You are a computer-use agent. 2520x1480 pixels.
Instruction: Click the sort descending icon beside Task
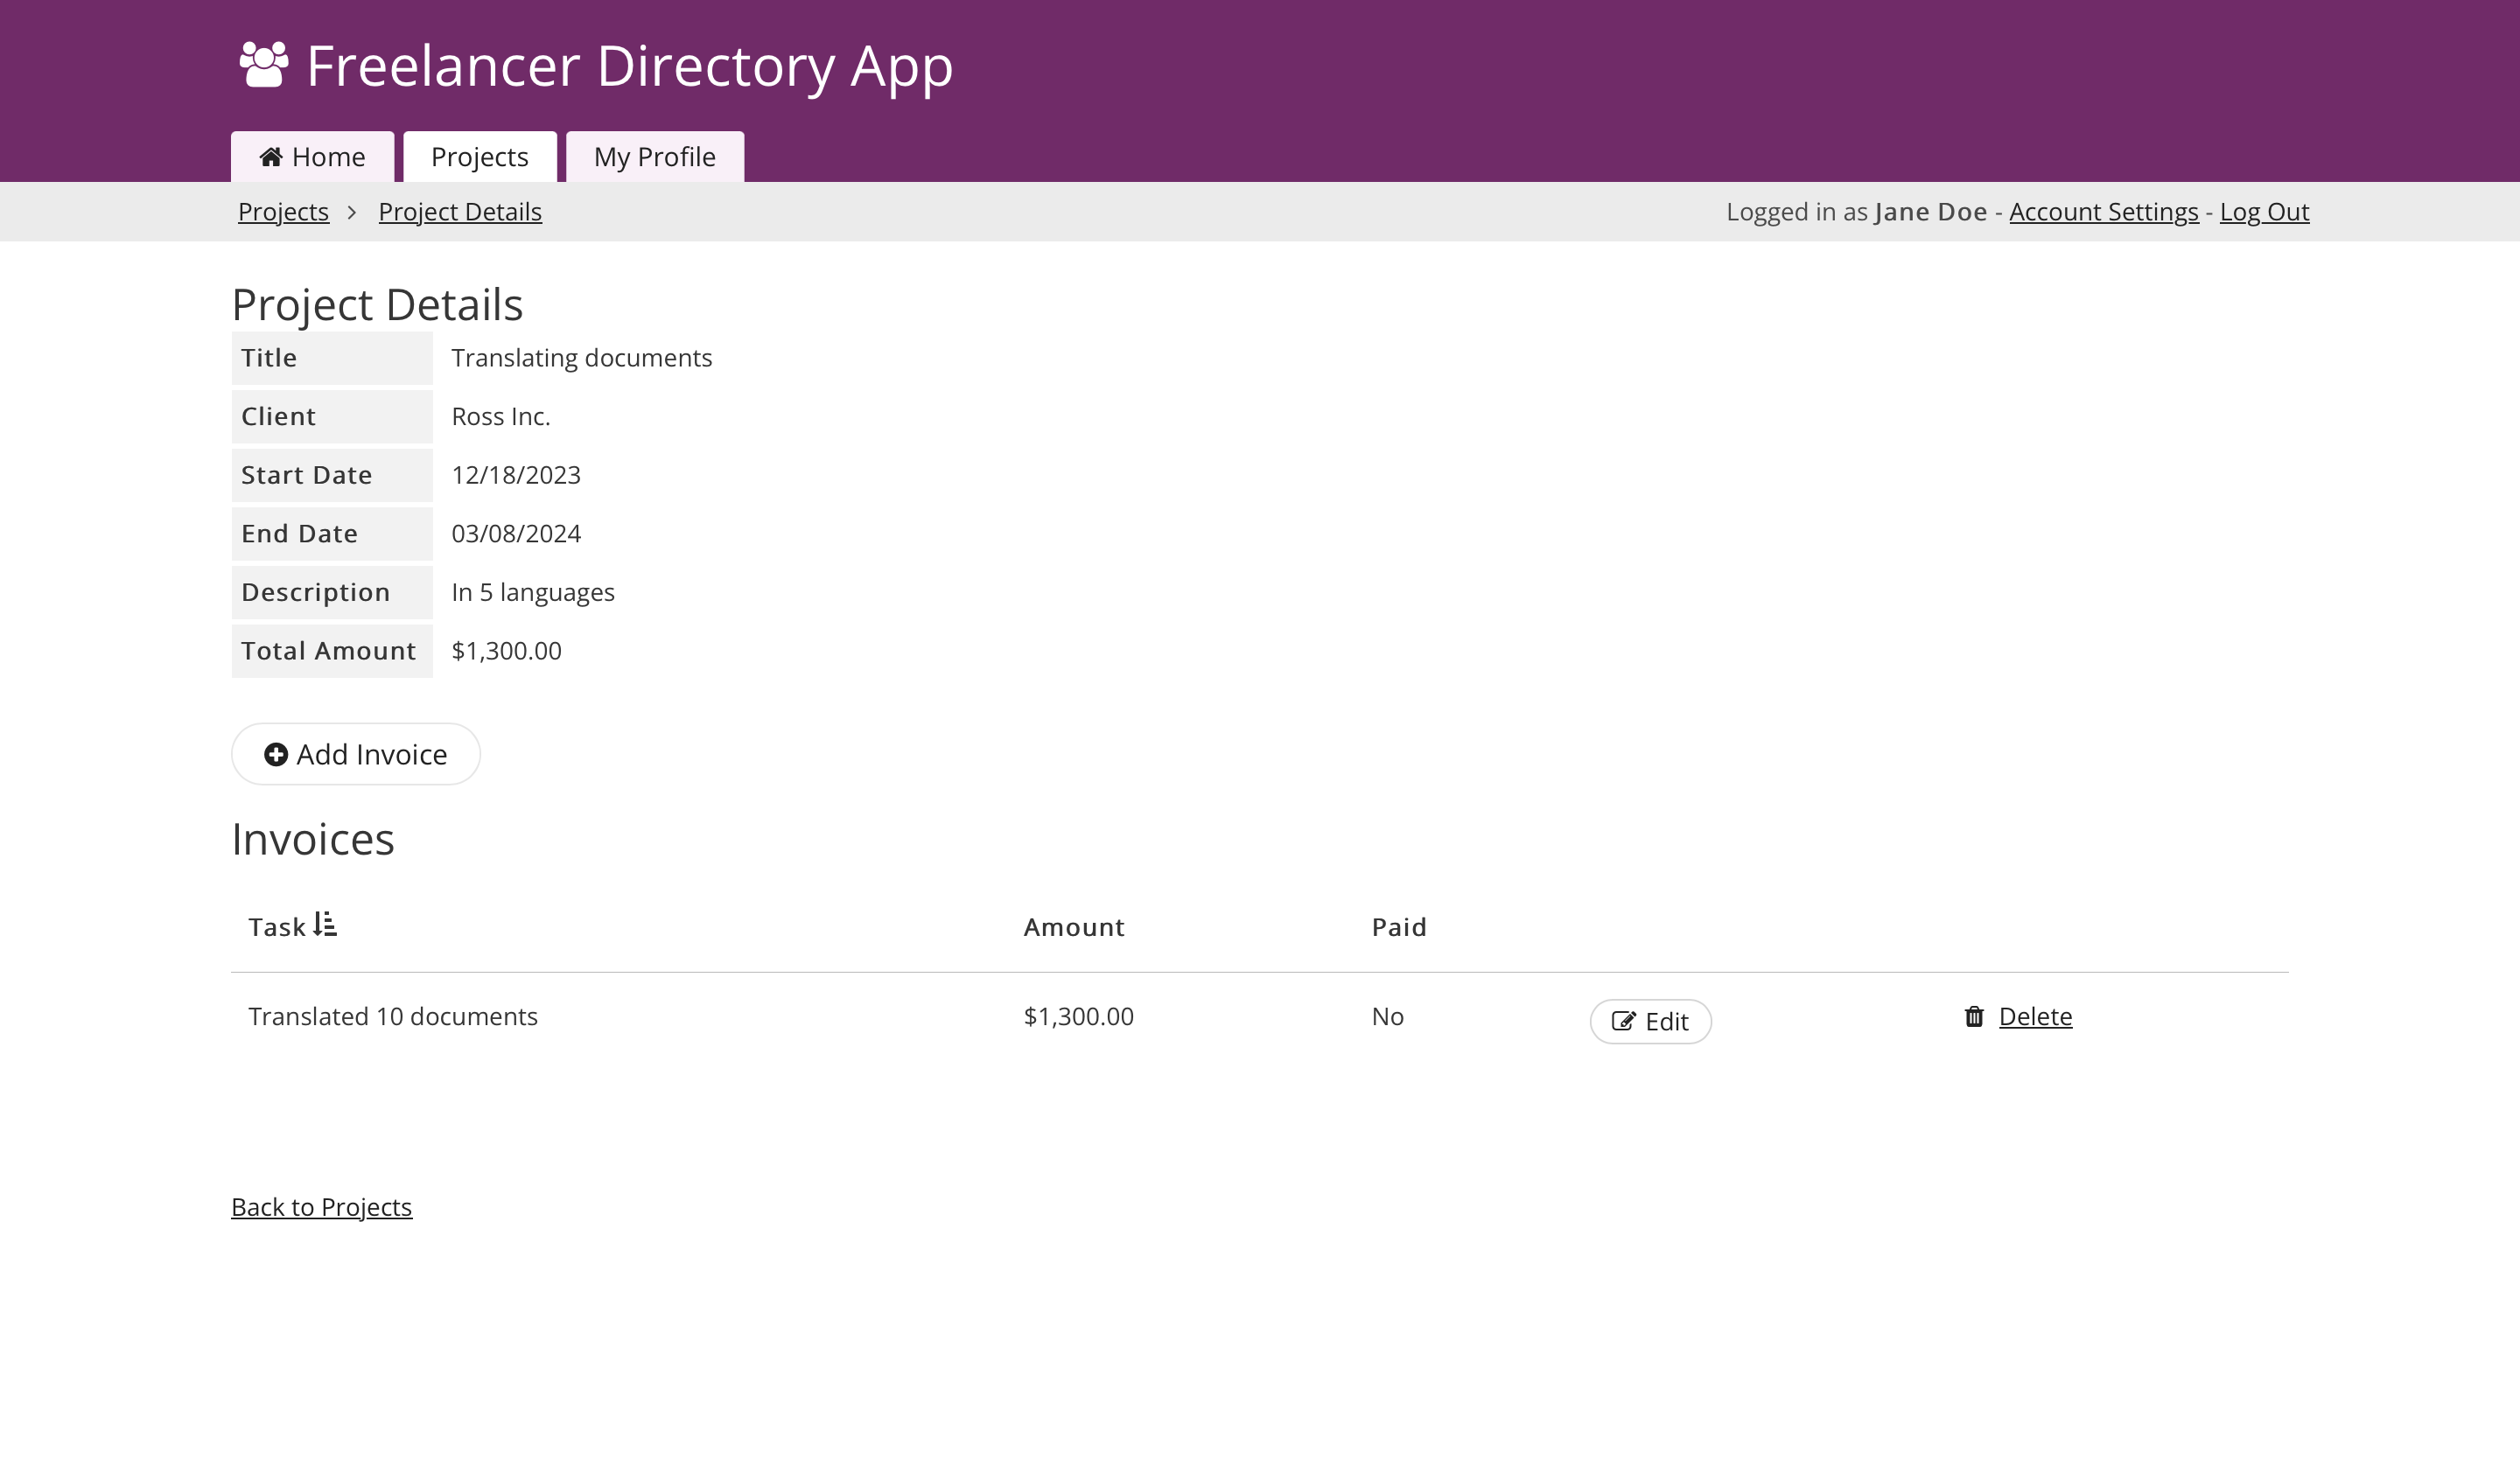pos(325,924)
